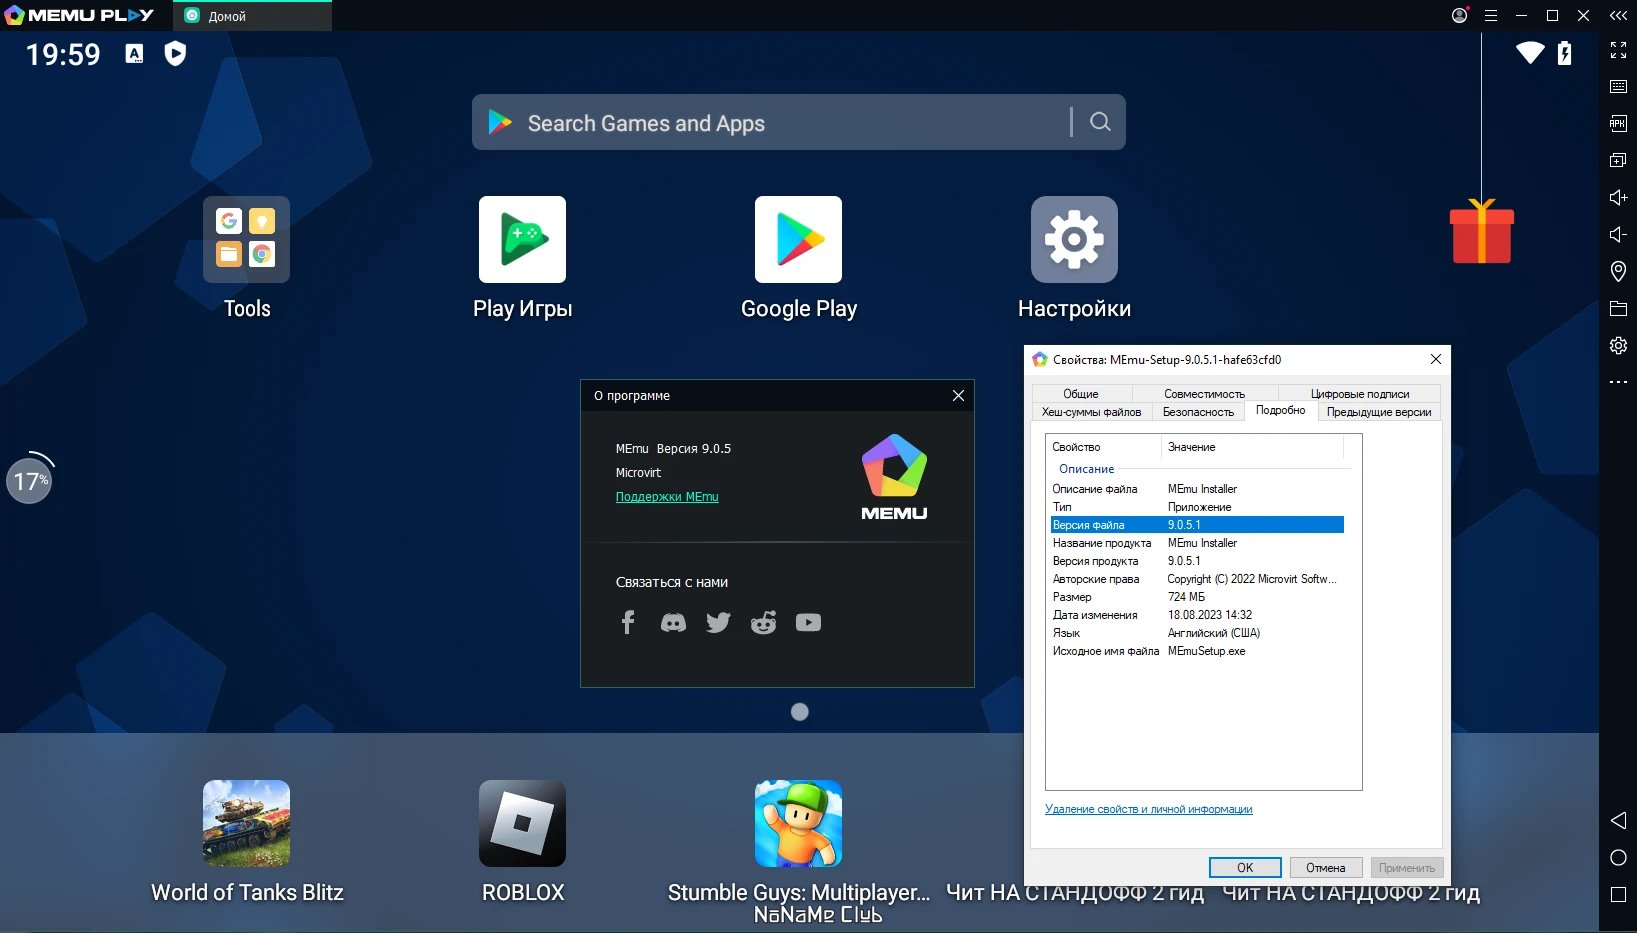Expand the sidebar more options dots
This screenshot has height=933, width=1637.
[x=1618, y=382]
